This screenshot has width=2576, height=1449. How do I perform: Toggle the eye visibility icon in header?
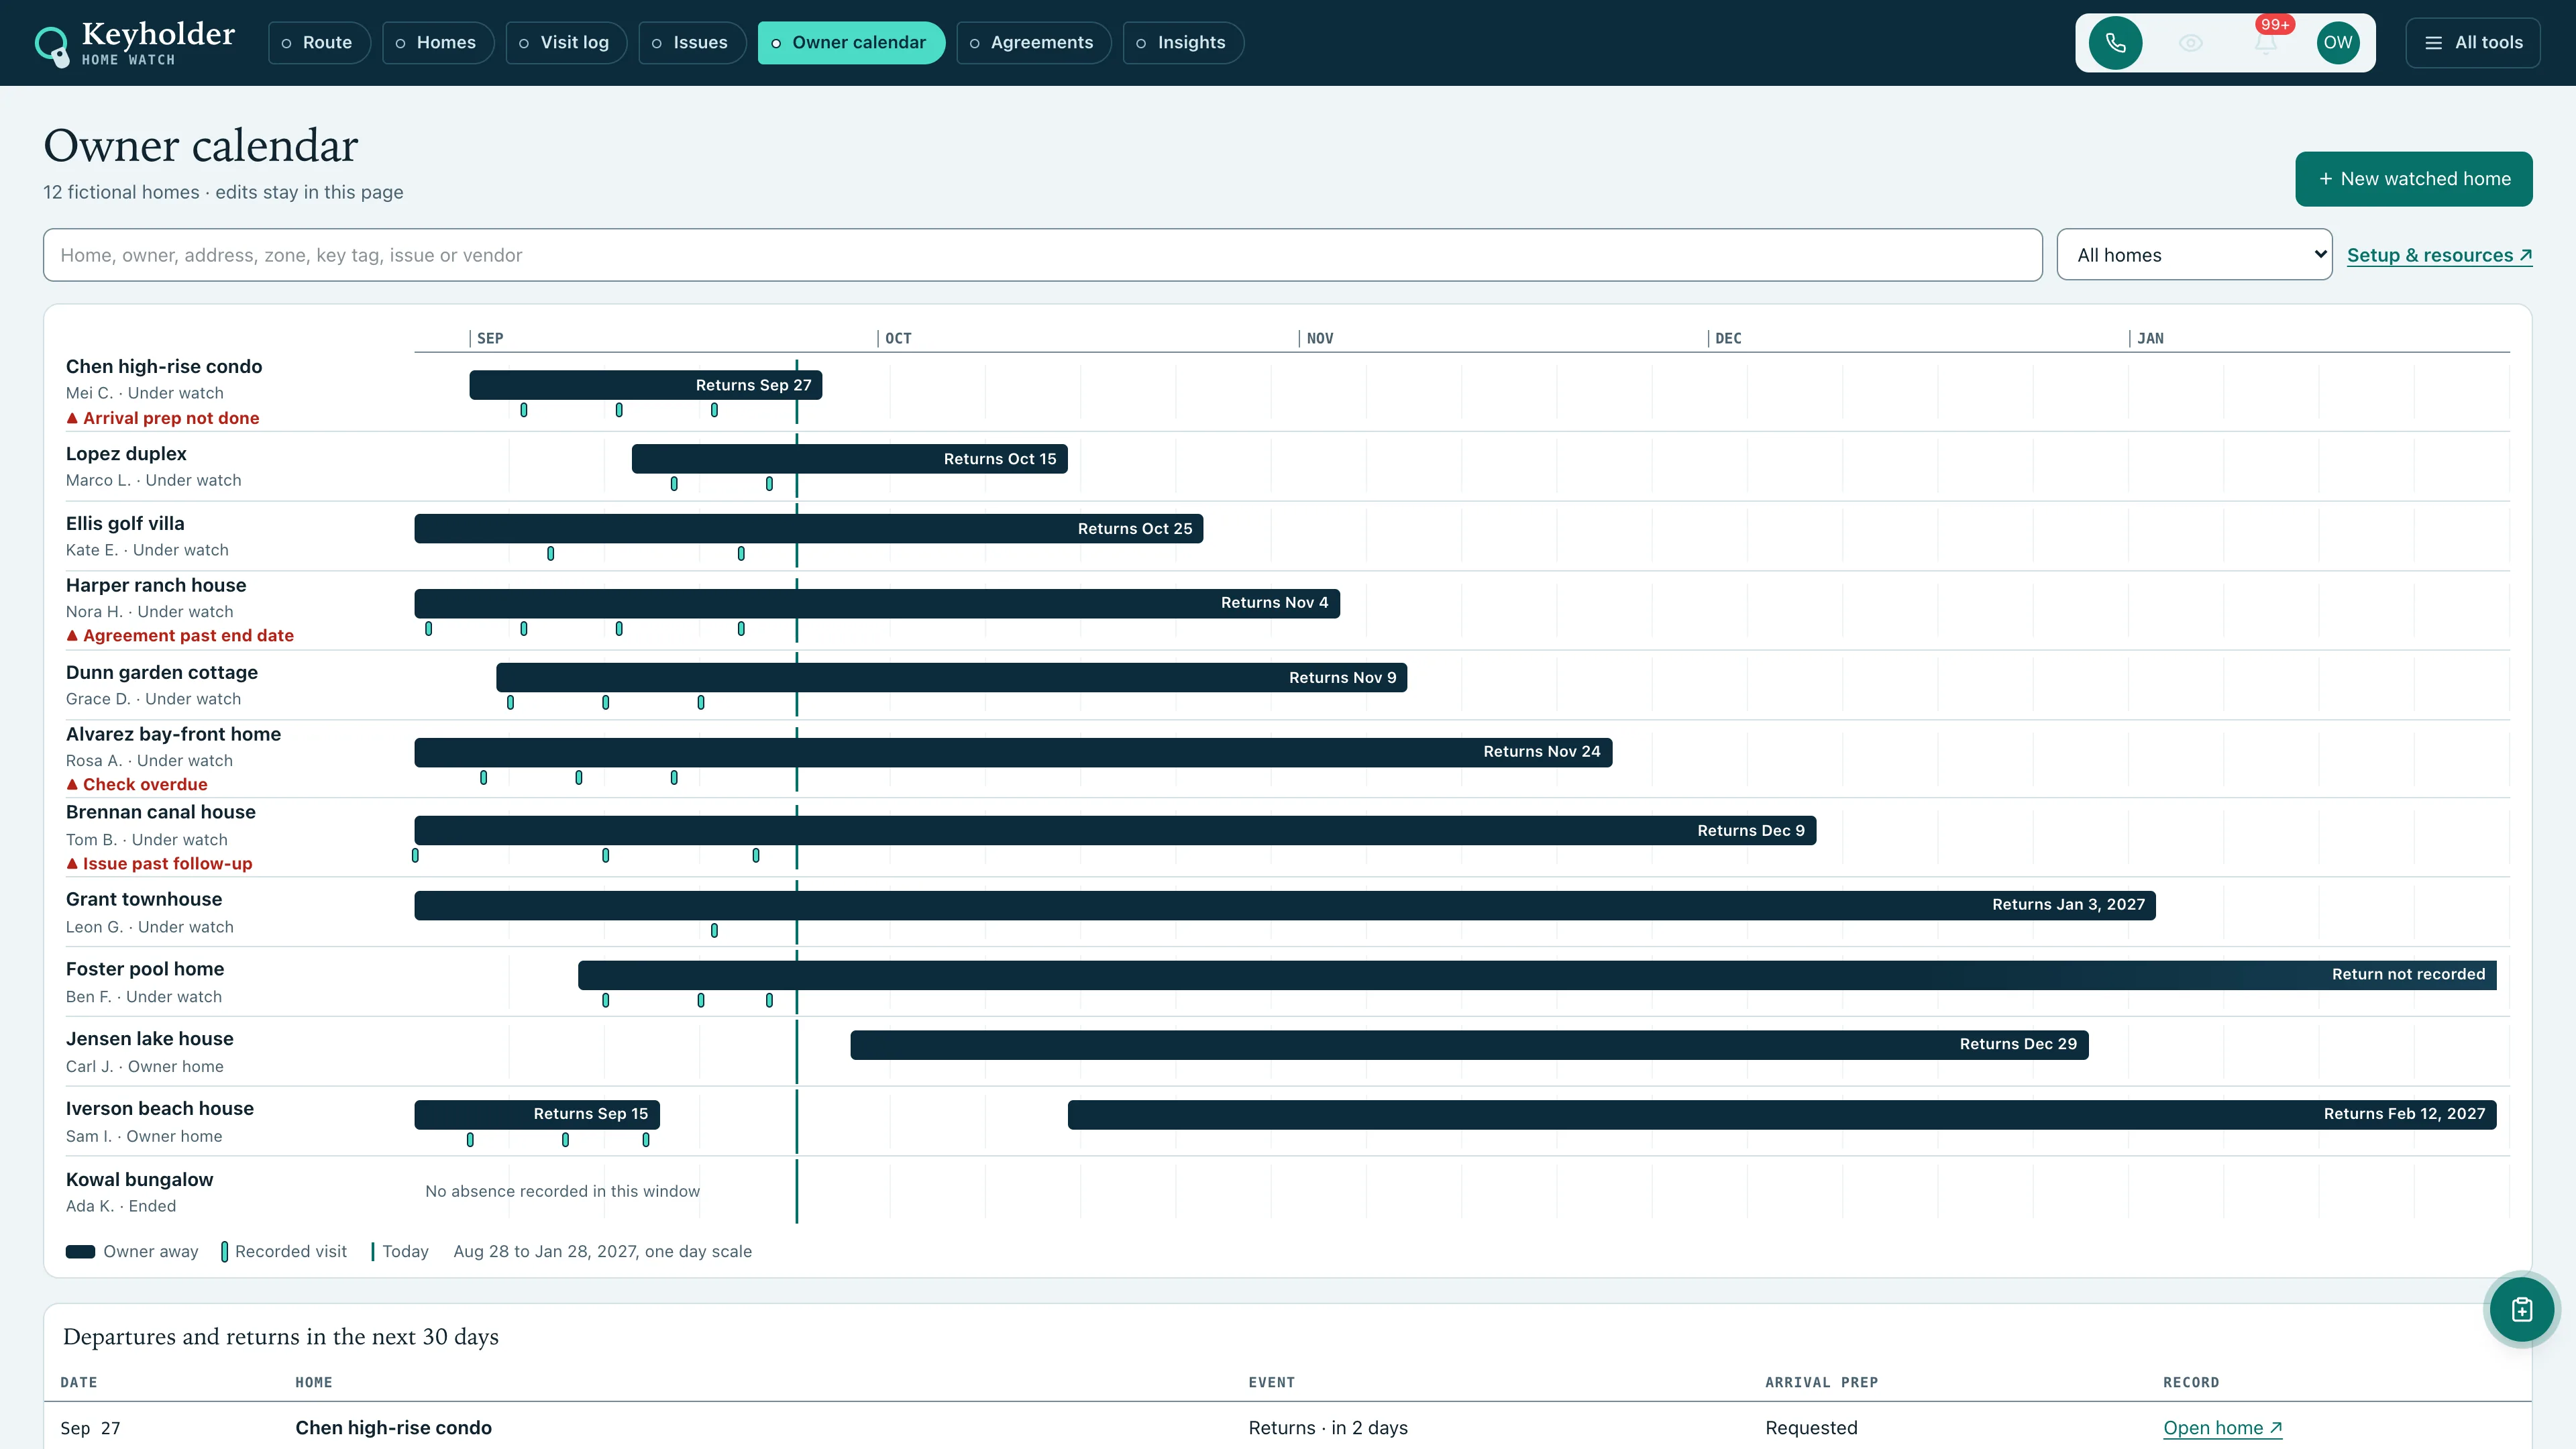(2190, 43)
